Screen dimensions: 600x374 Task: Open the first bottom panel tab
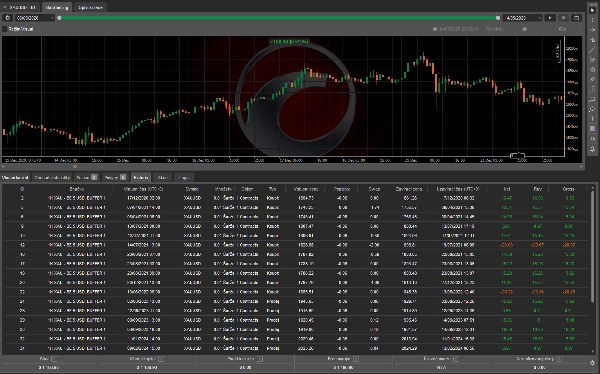(15, 178)
